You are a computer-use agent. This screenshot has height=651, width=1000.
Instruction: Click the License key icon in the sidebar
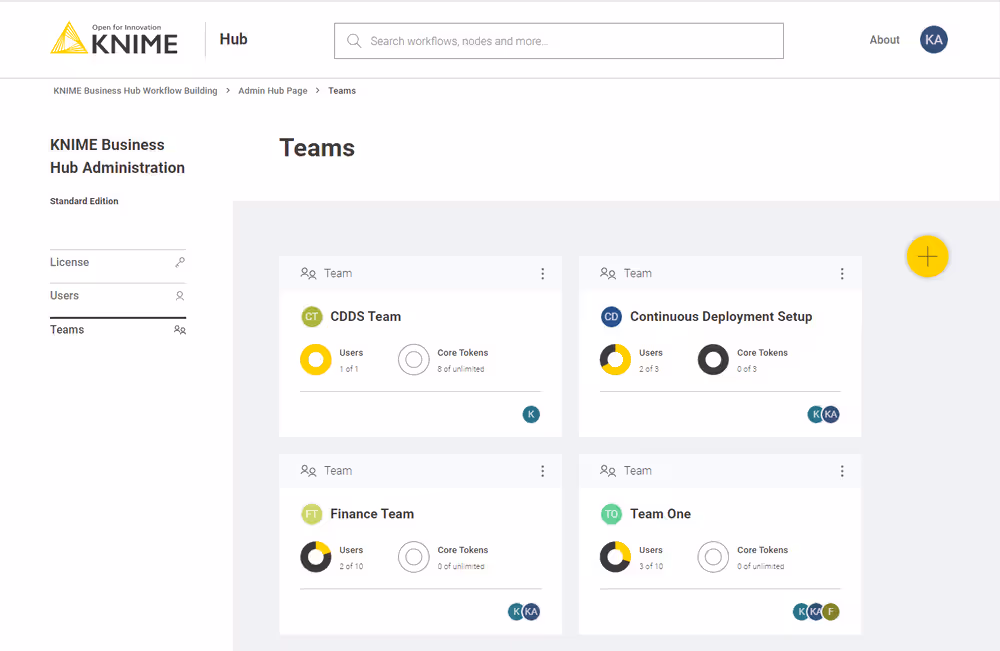coord(180,262)
